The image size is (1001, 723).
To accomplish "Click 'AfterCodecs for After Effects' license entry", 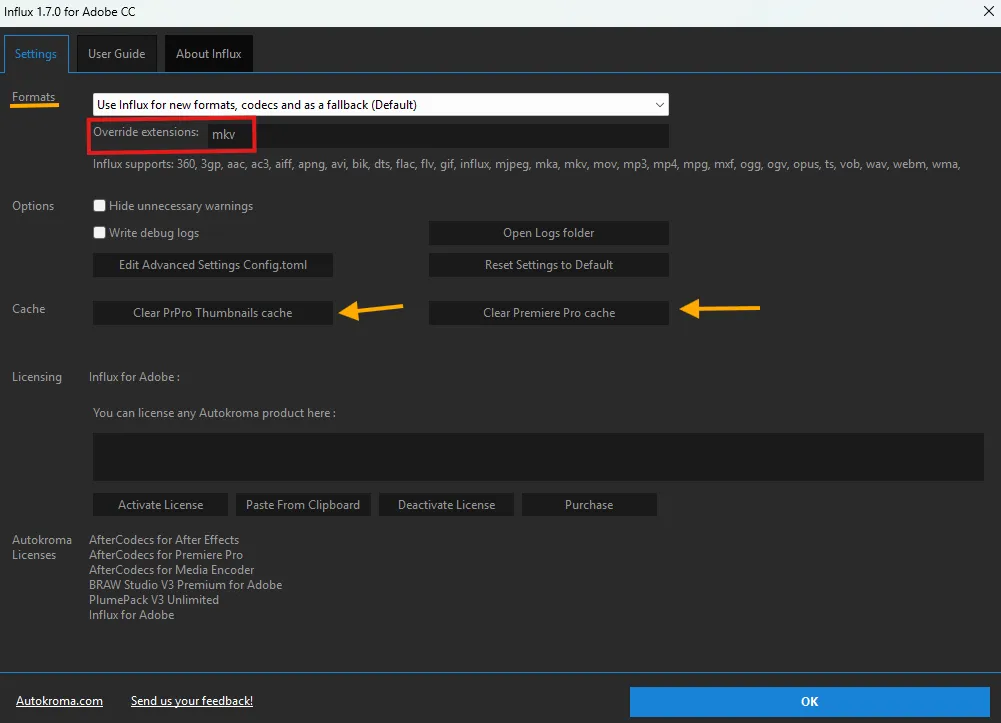I will point(164,540).
